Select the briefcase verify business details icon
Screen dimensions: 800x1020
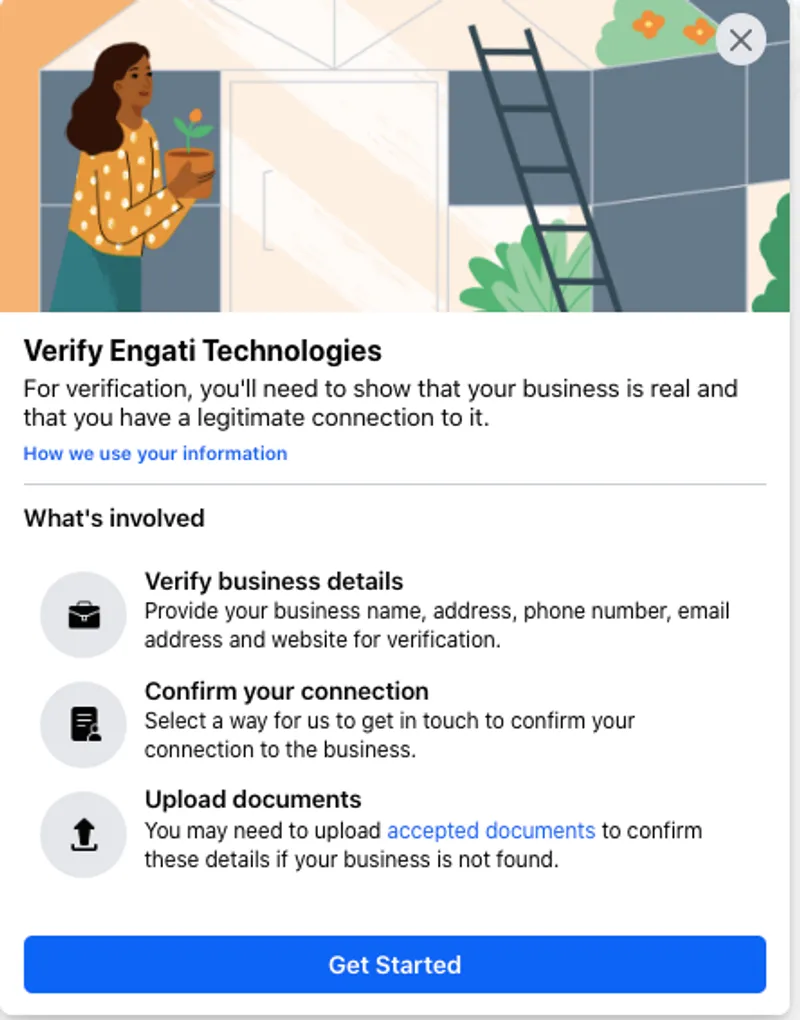click(x=83, y=614)
